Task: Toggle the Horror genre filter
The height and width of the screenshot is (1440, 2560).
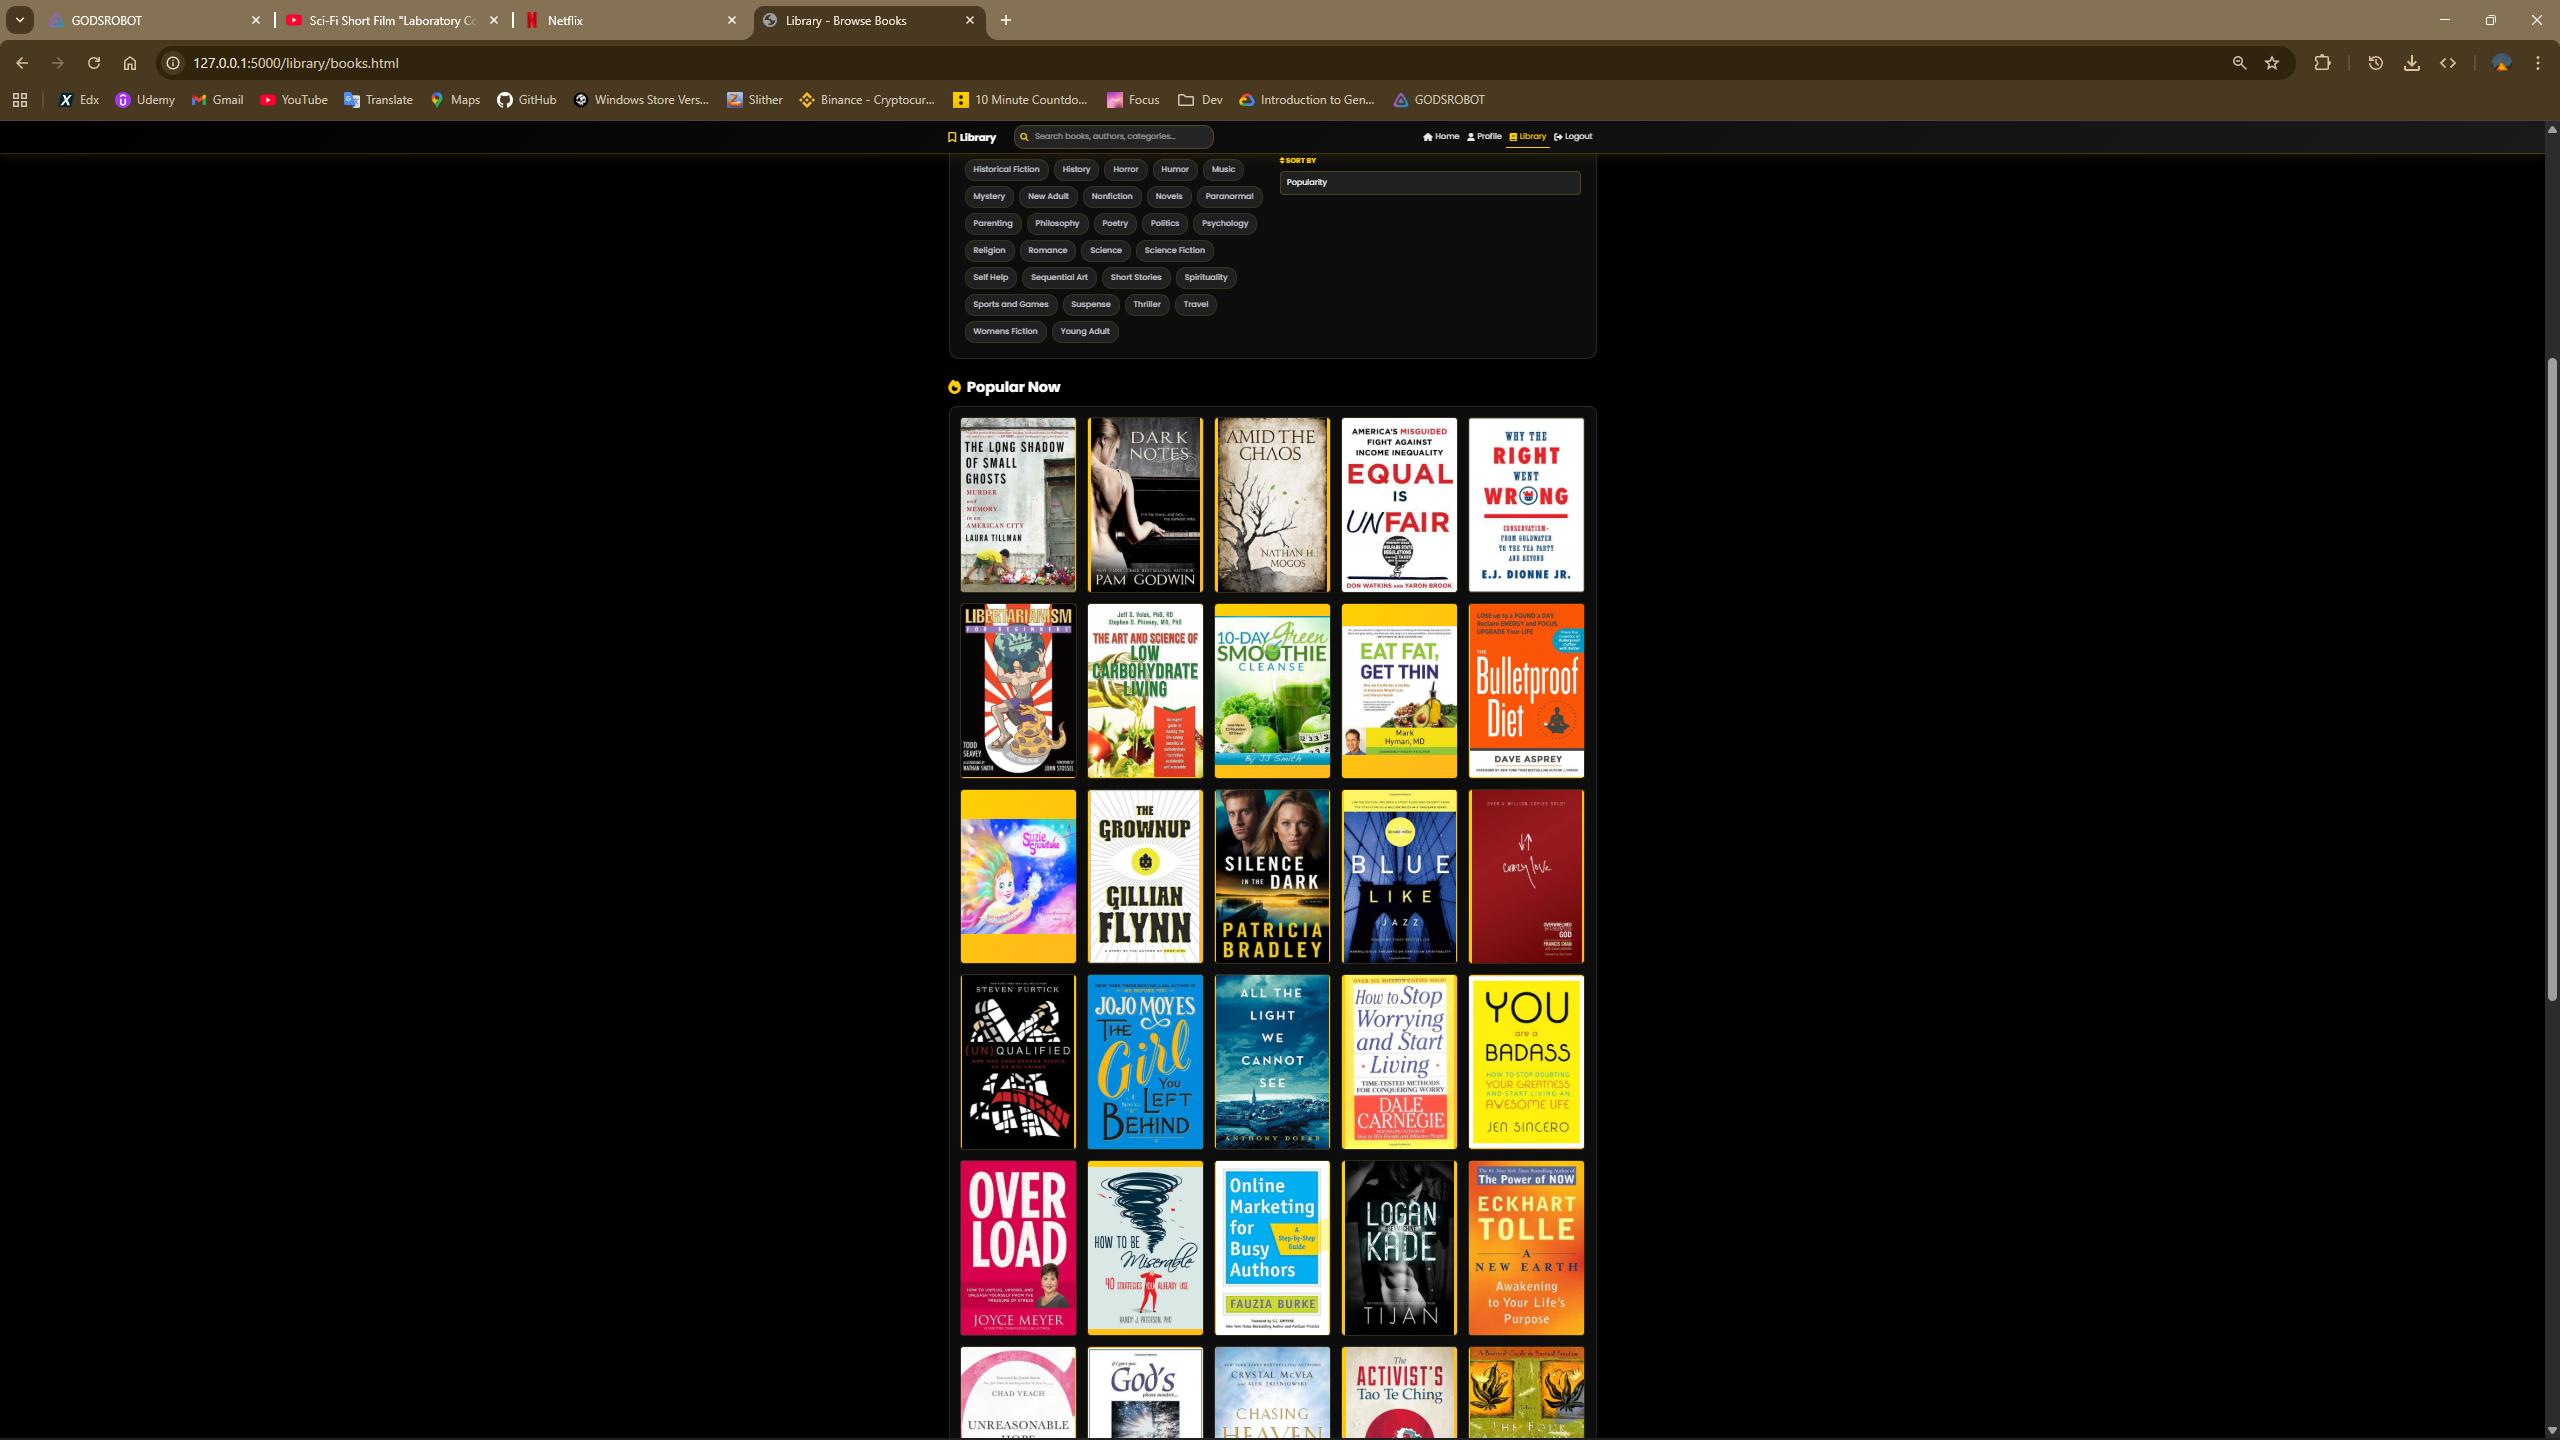Action: (1125, 169)
